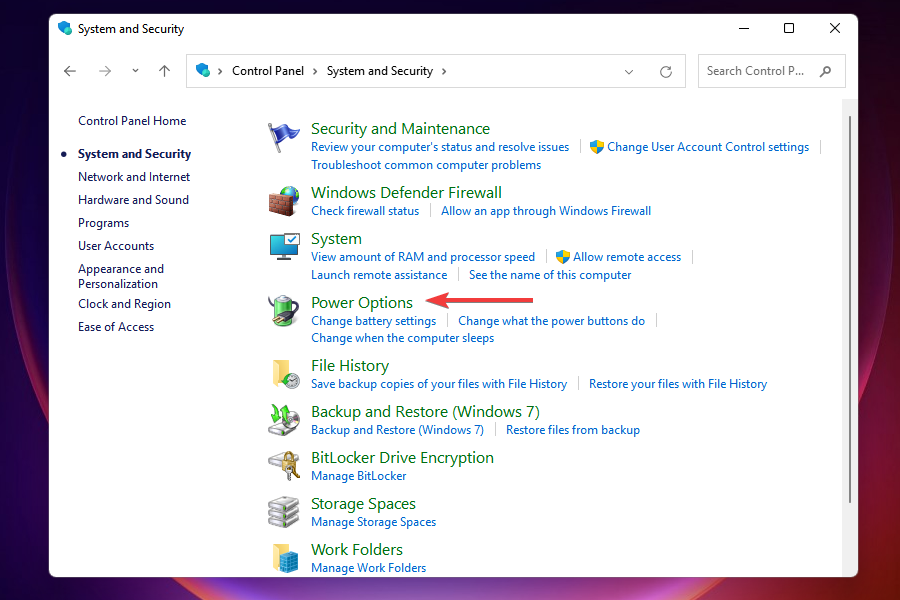Click the BitLocker drive and key icon

(x=284, y=466)
